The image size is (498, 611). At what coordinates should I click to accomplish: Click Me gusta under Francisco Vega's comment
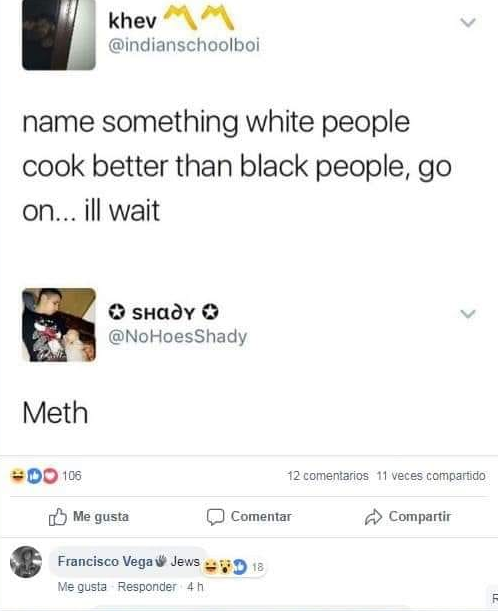pyautogui.click(x=82, y=586)
